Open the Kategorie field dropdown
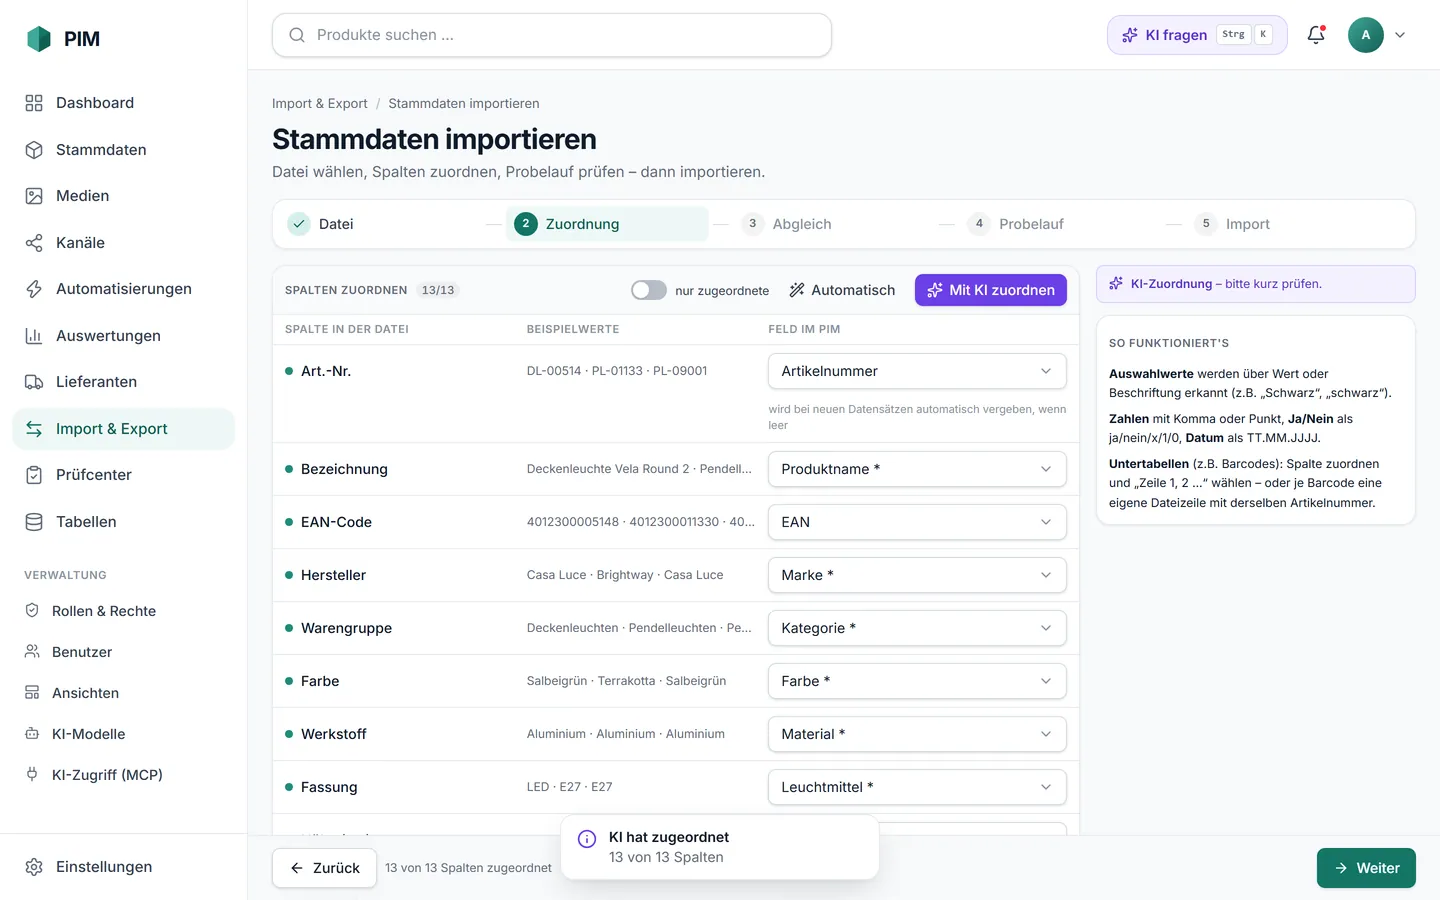 [917, 628]
